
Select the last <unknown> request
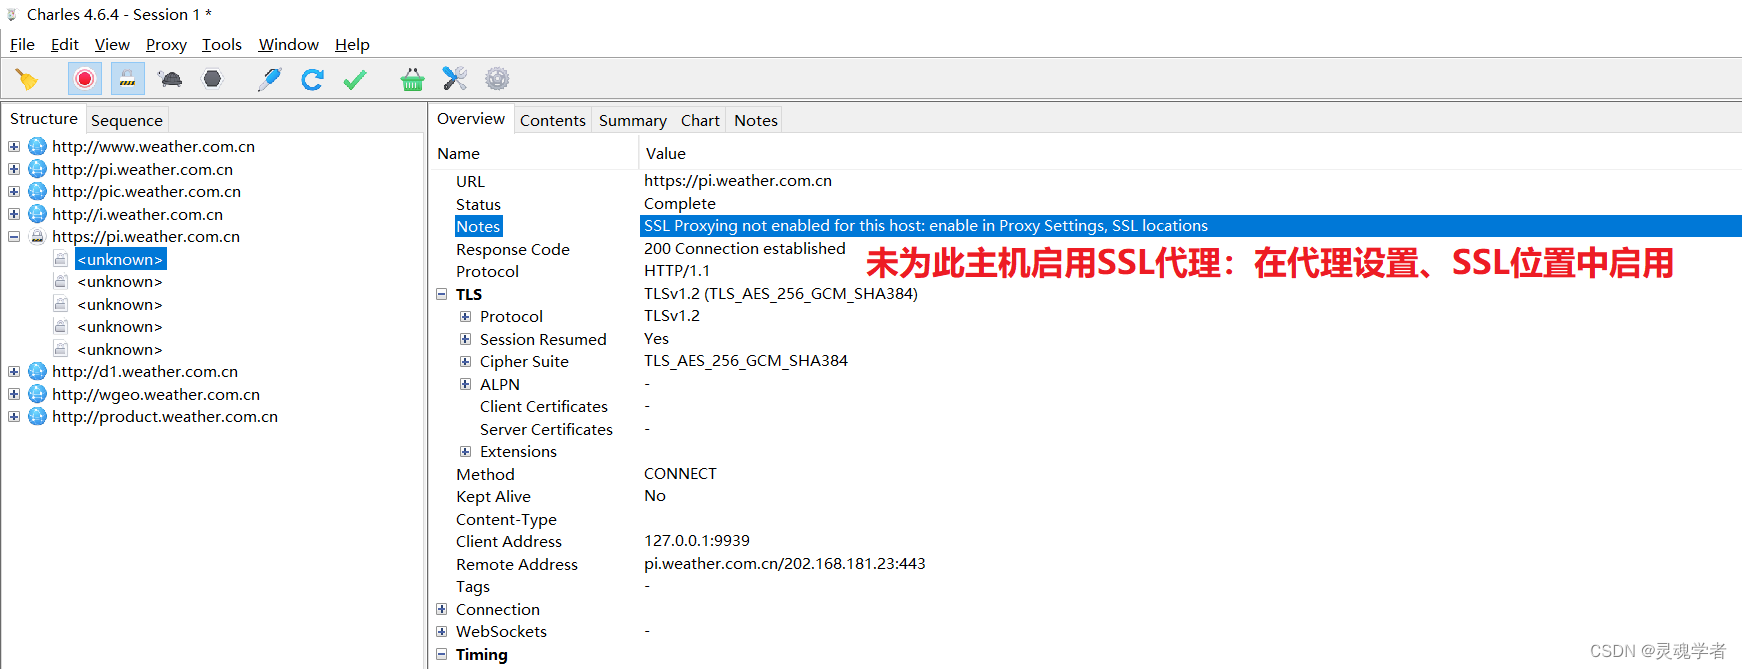[120, 349]
